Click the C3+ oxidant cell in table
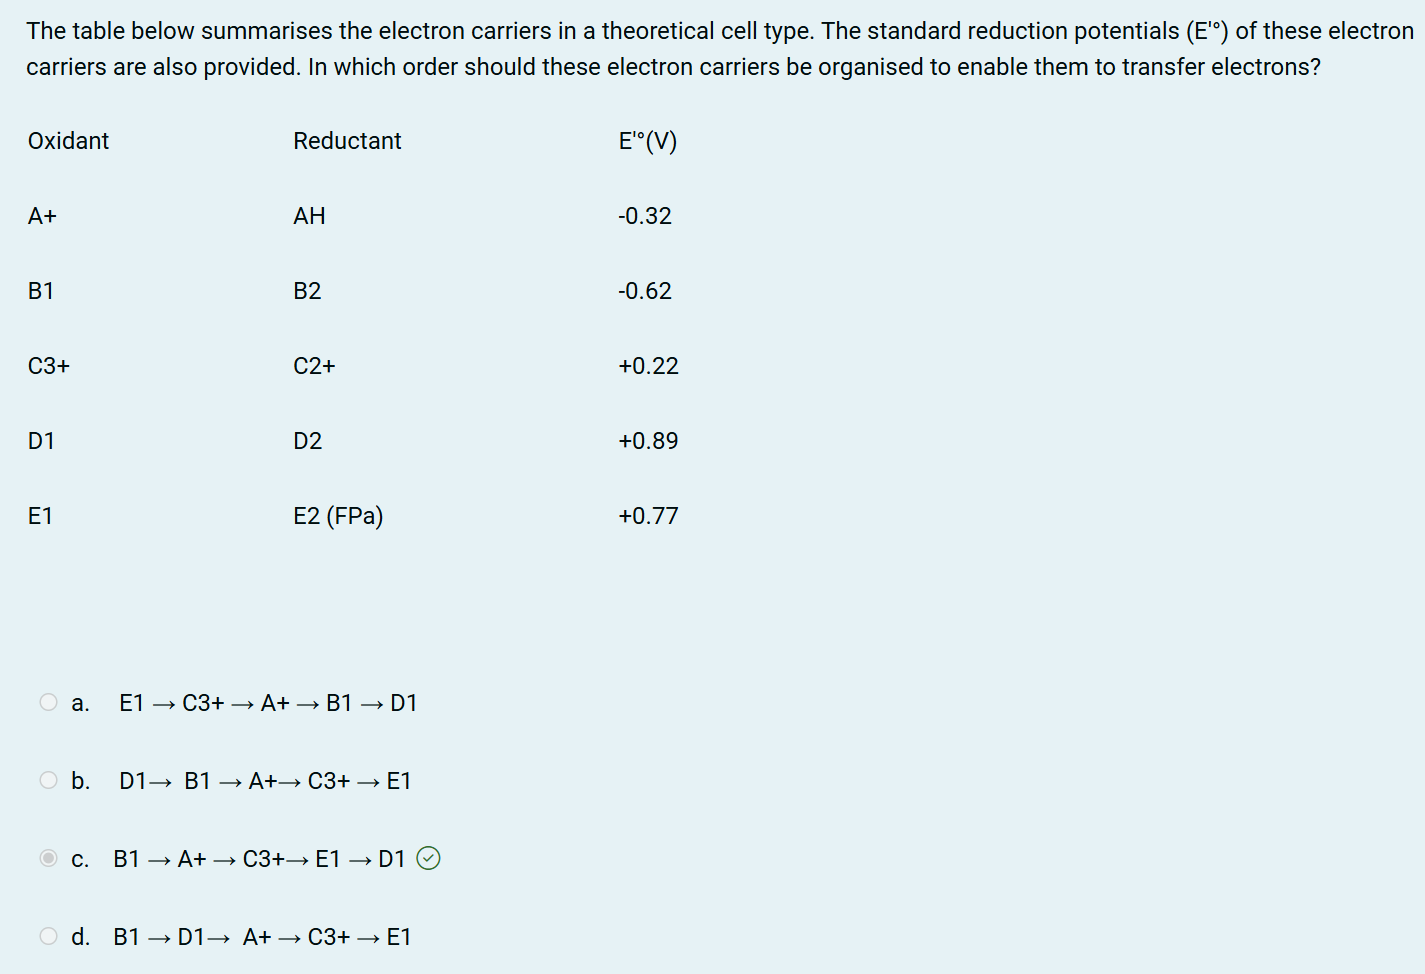This screenshot has width=1425, height=974. click(x=49, y=366)
